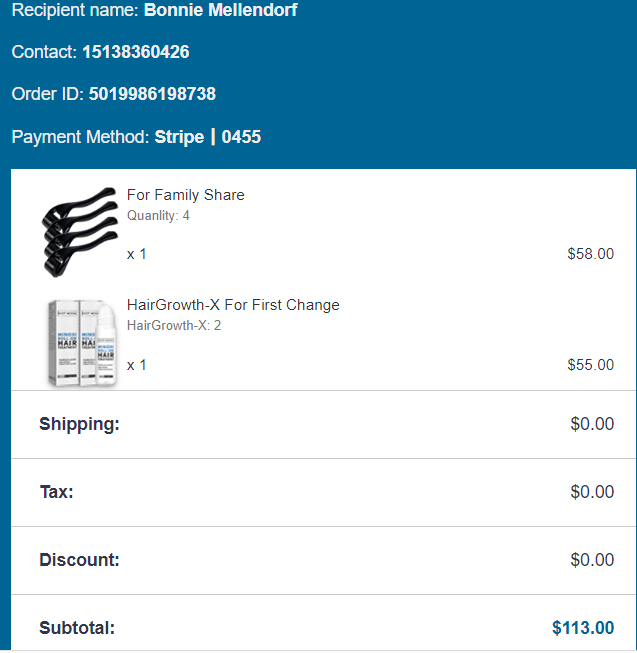The width and height of the screenshot is (637, 653).
Task: Click the $55.00 item price
Action: pos(590,365)
